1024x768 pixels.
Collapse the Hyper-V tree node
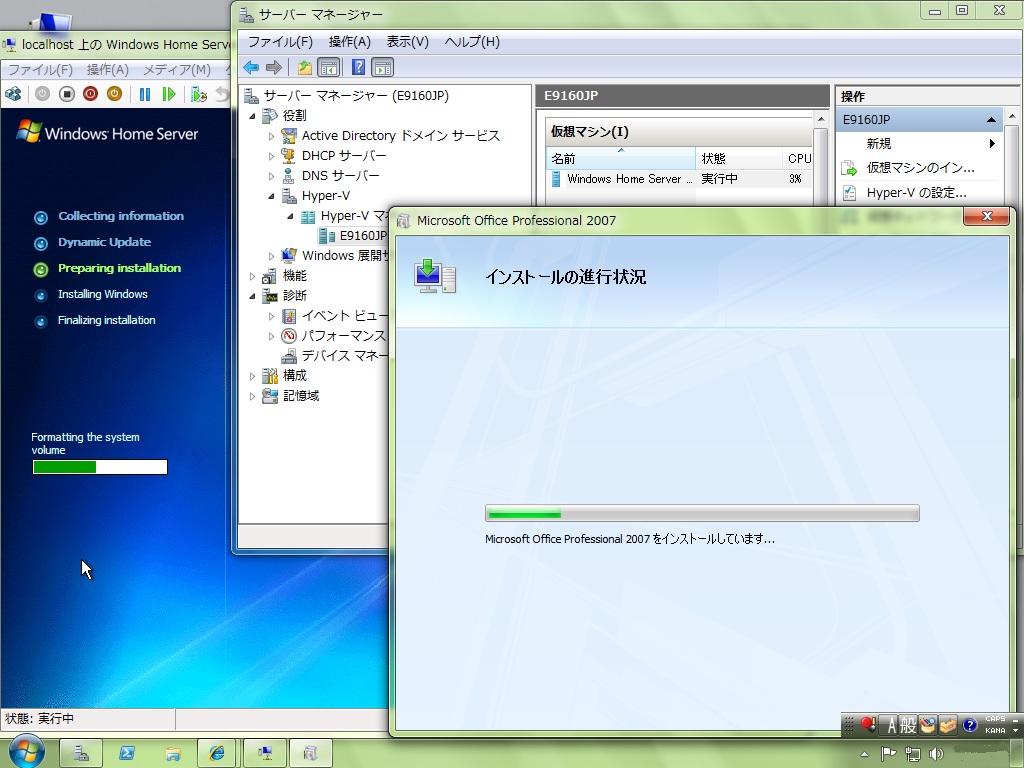click(272, 196)
